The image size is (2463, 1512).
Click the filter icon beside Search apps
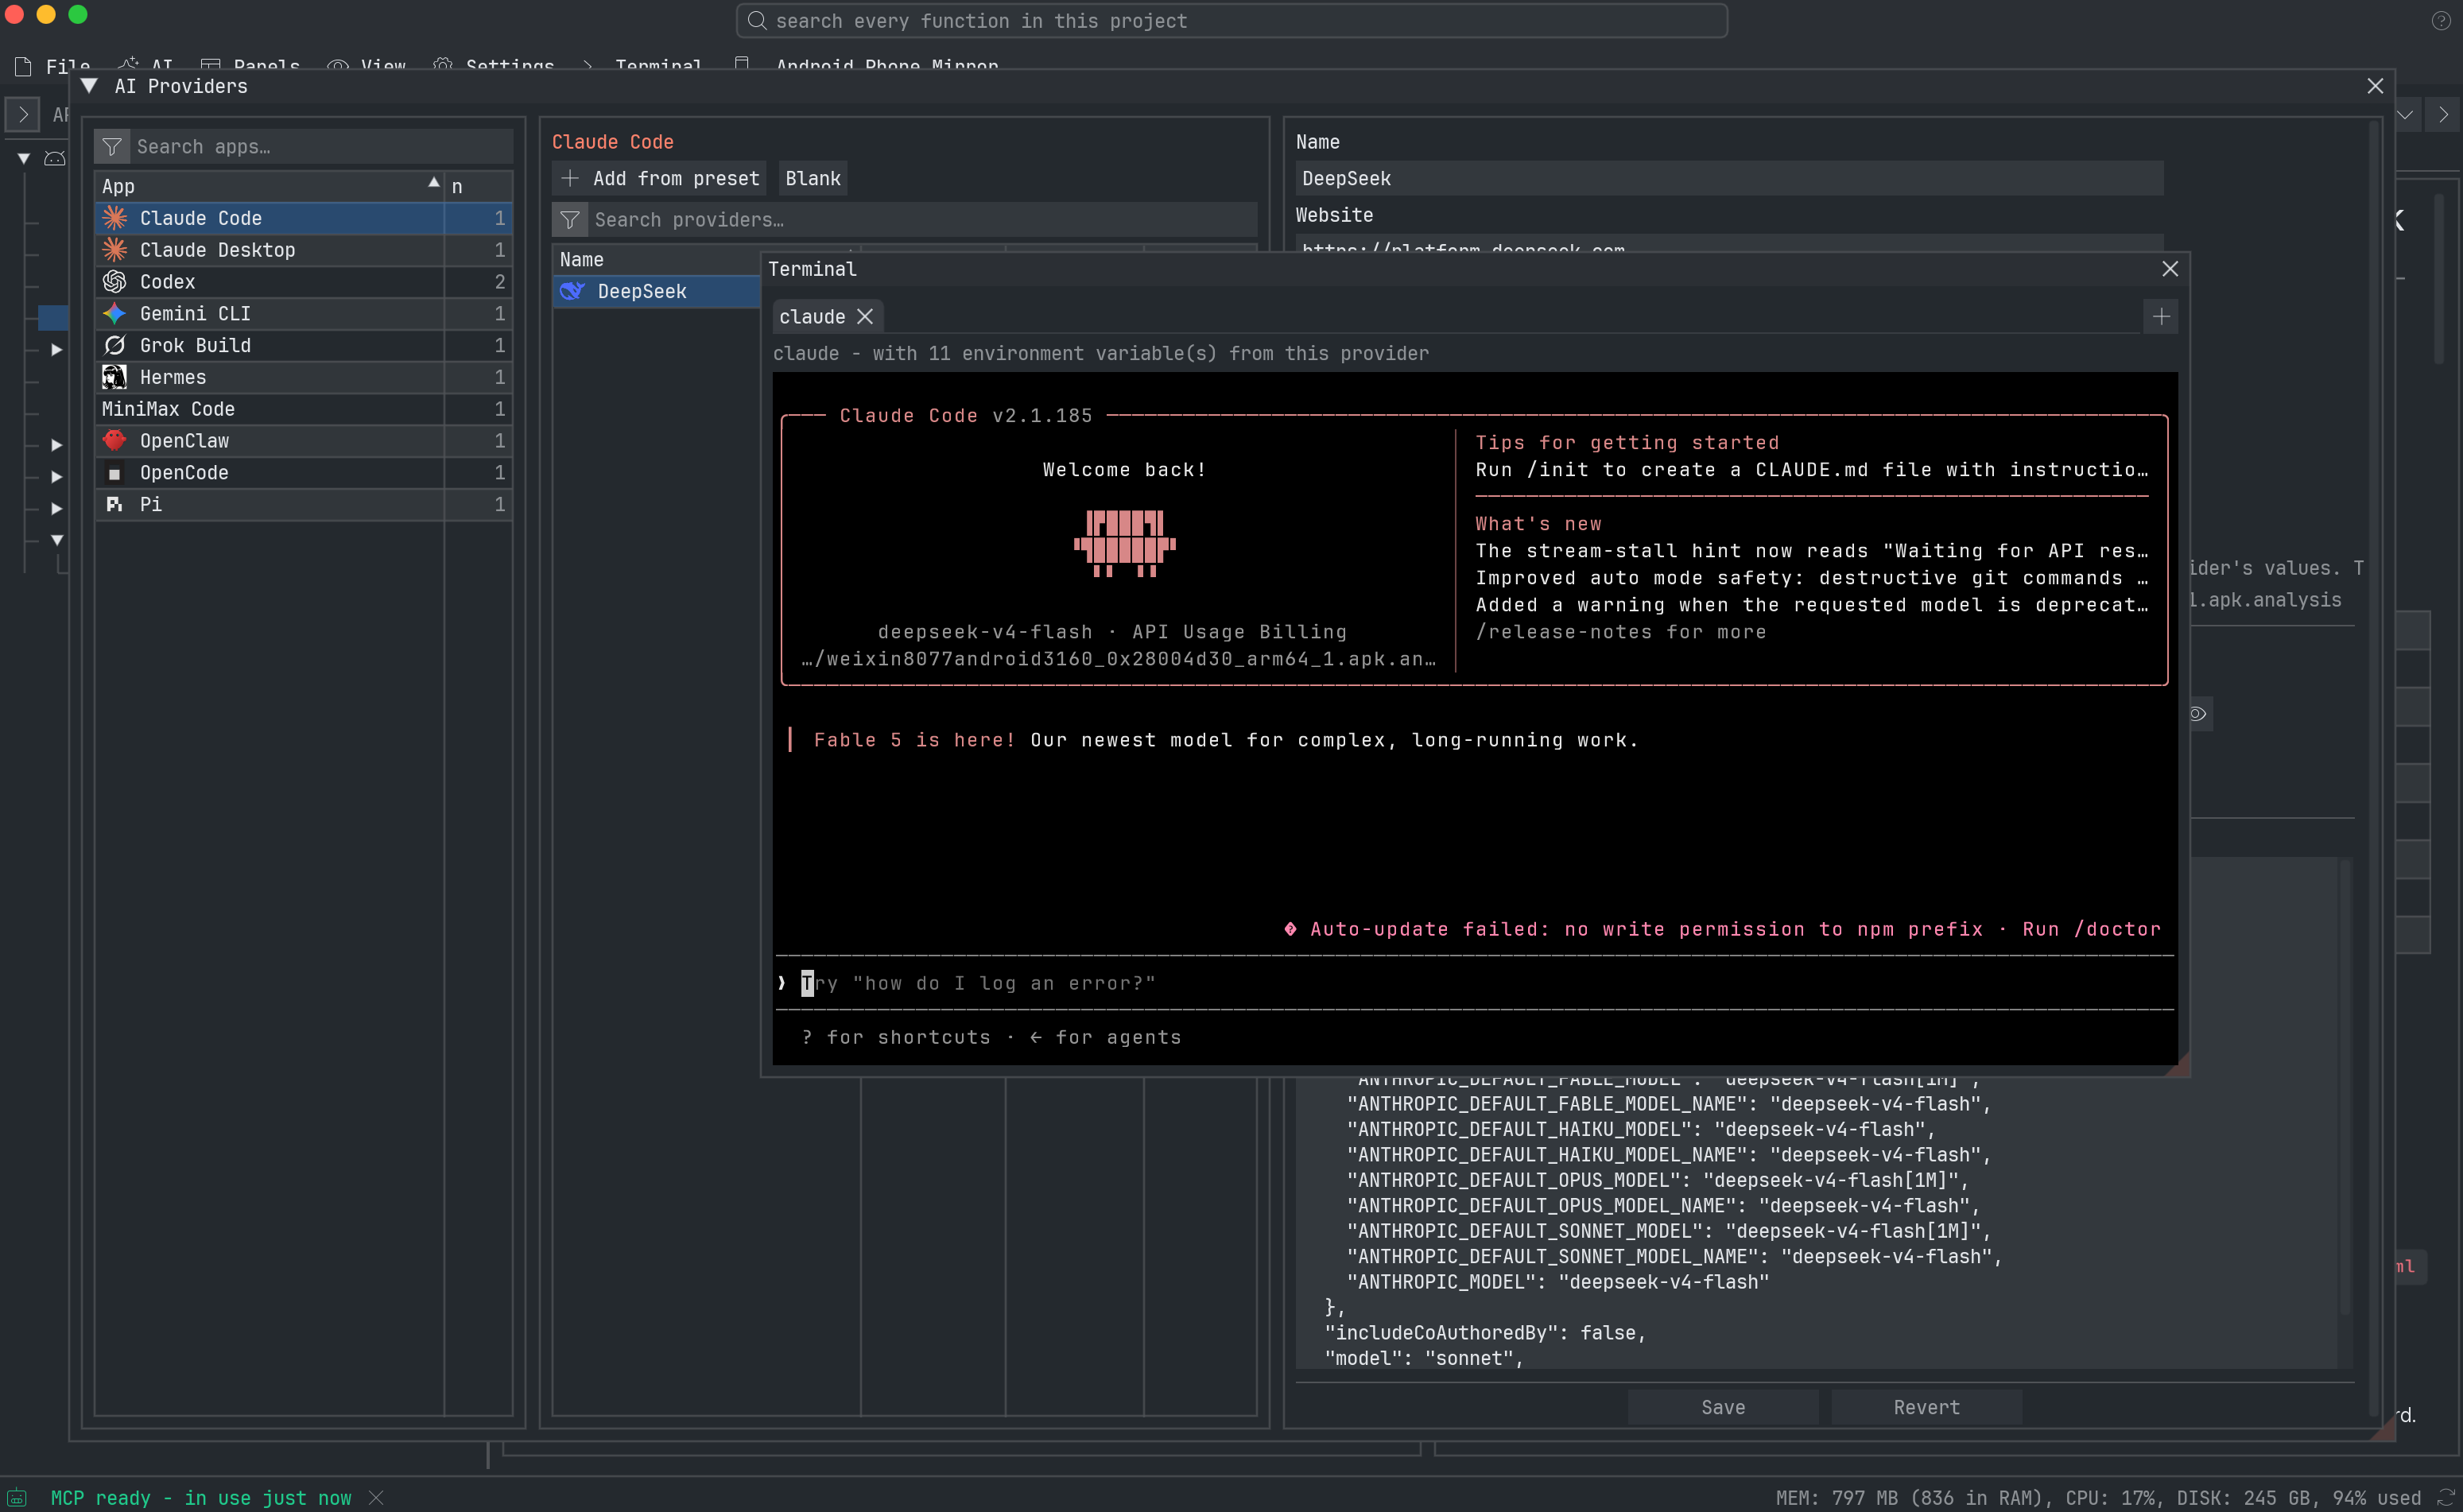point(112,147)
